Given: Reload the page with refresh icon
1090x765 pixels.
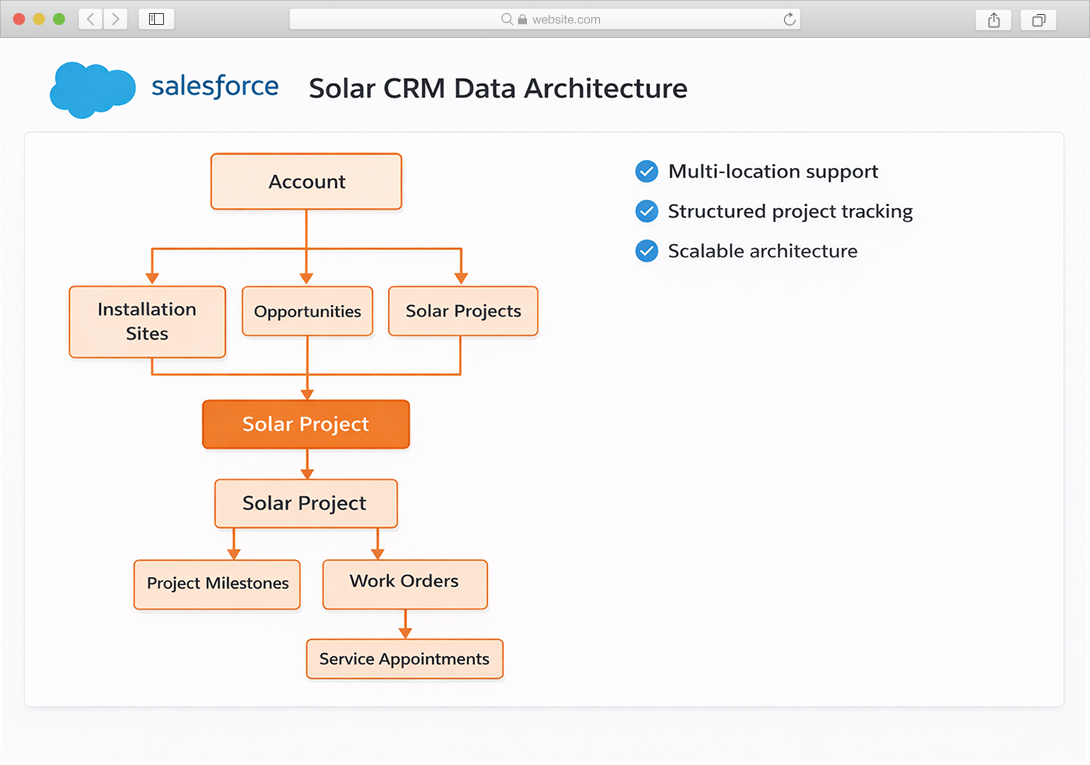Looking at the screenshot, I should click(x=789, y=19).
